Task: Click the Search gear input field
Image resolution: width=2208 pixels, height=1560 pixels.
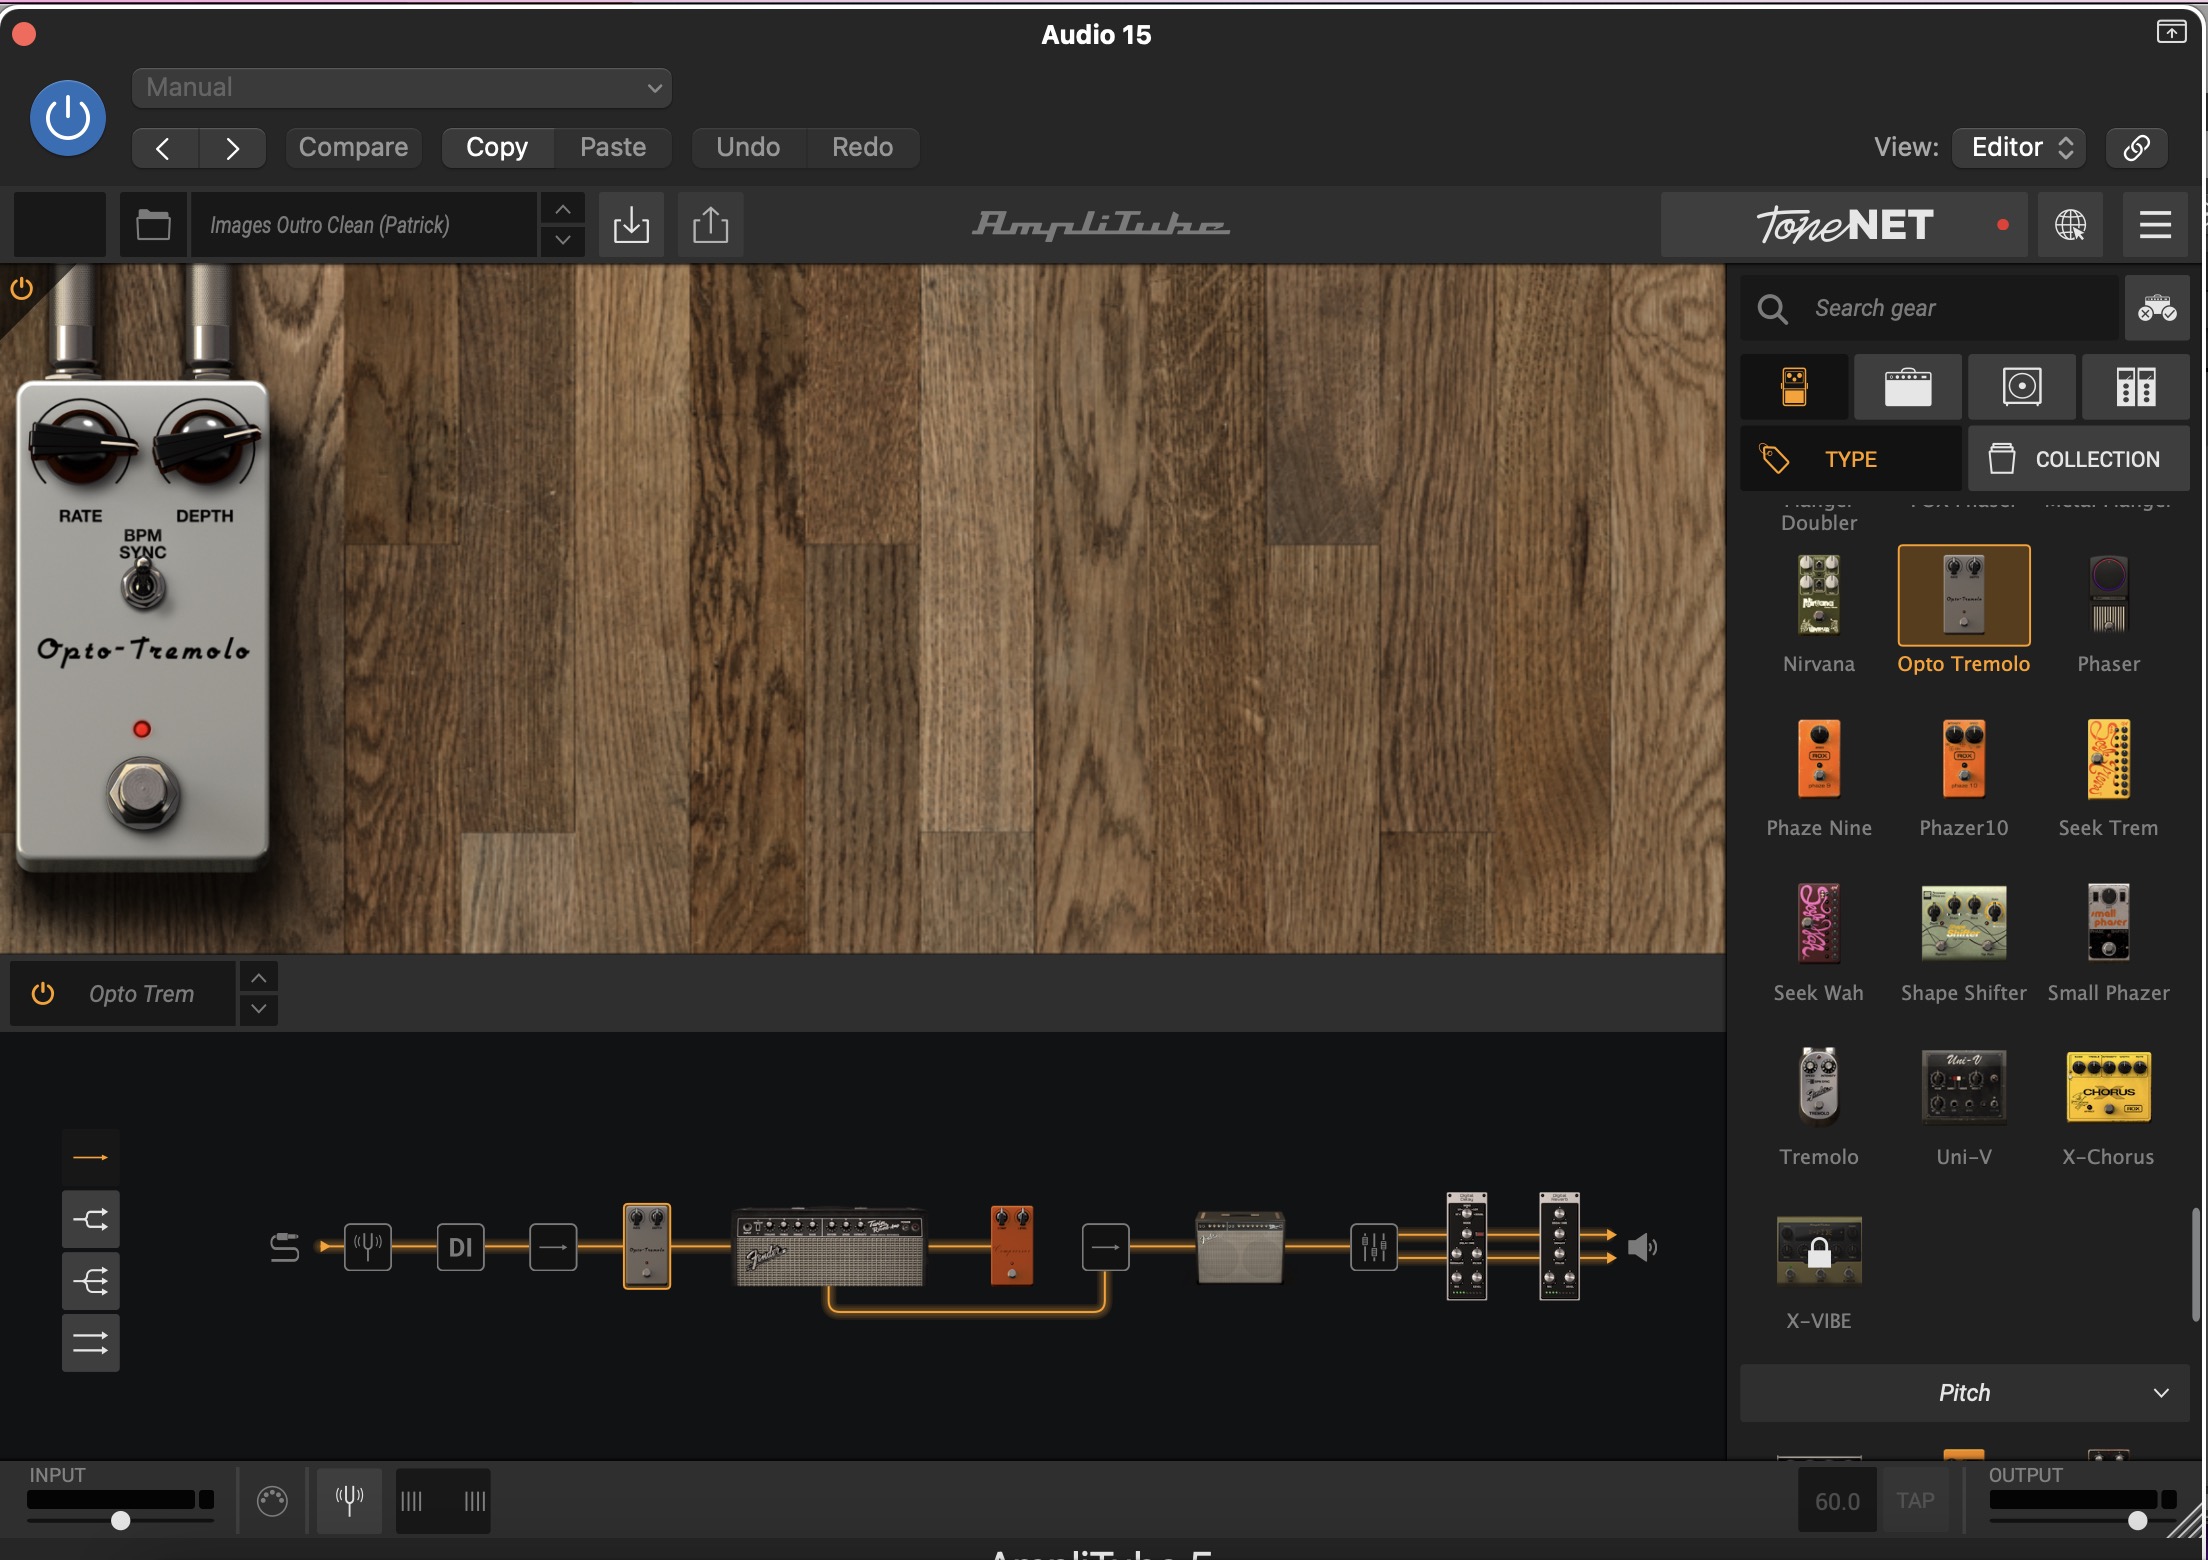Action: (x=1930, y=308)
